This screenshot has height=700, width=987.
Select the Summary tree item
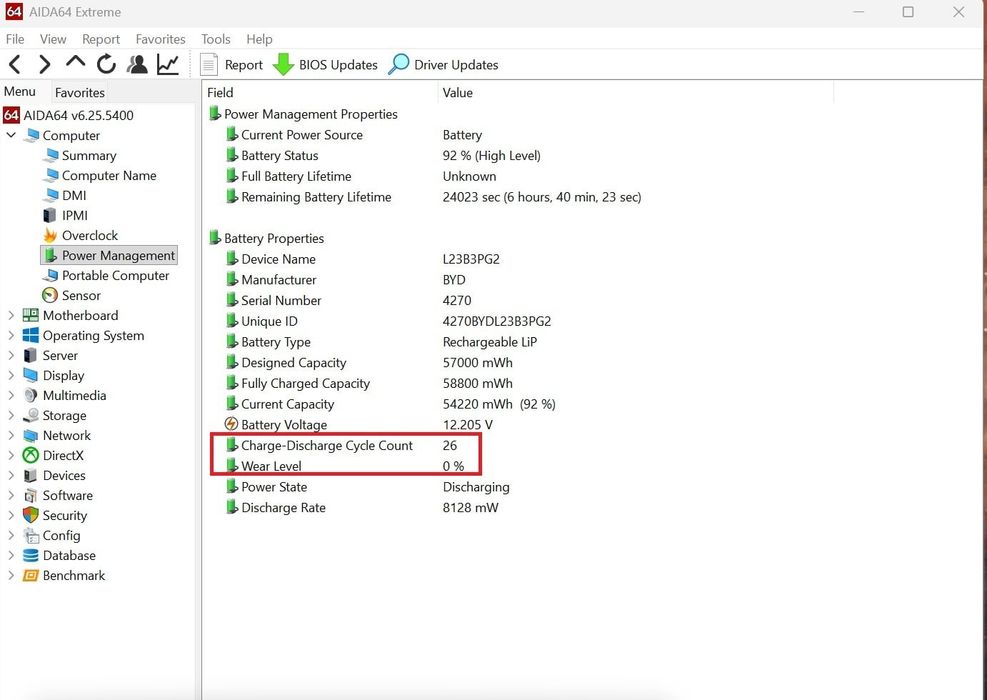(x=89, y=155)
